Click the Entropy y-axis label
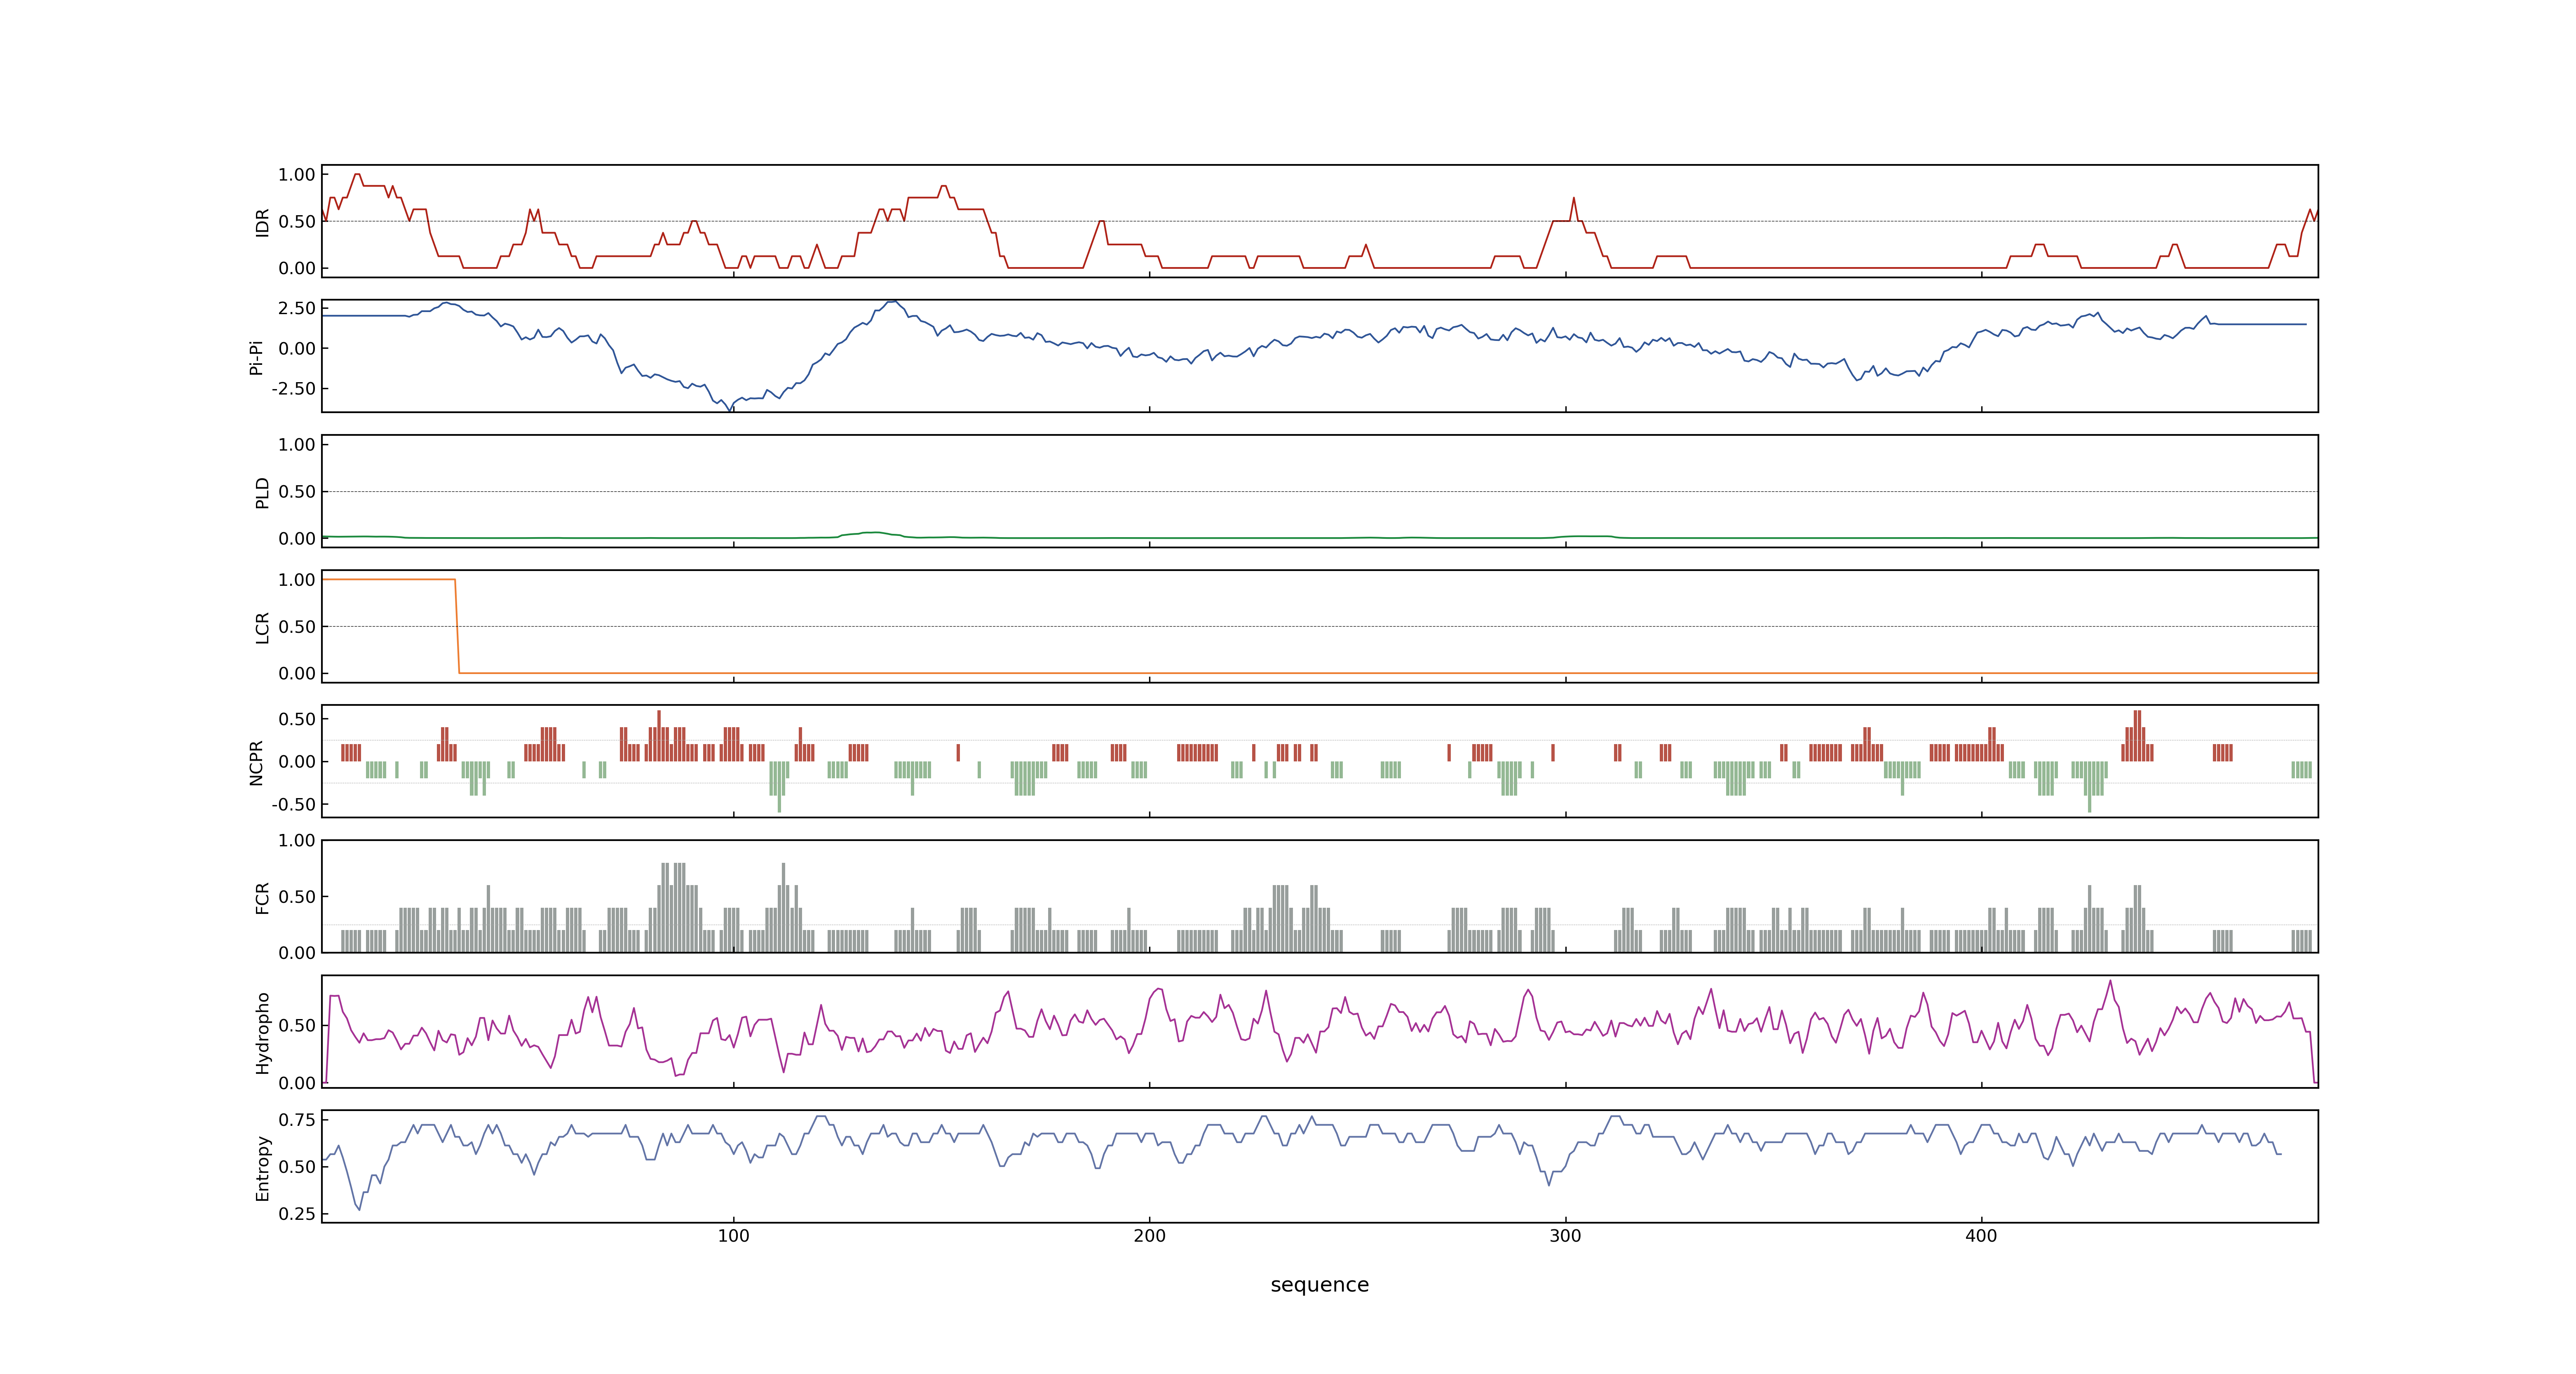The image size is (2576, 1374). 262,1167
